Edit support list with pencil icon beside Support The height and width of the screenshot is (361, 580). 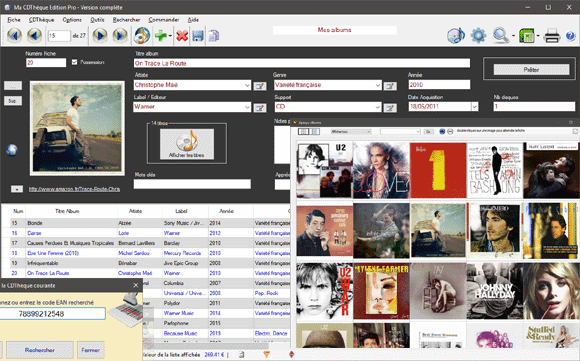(390, 108)
